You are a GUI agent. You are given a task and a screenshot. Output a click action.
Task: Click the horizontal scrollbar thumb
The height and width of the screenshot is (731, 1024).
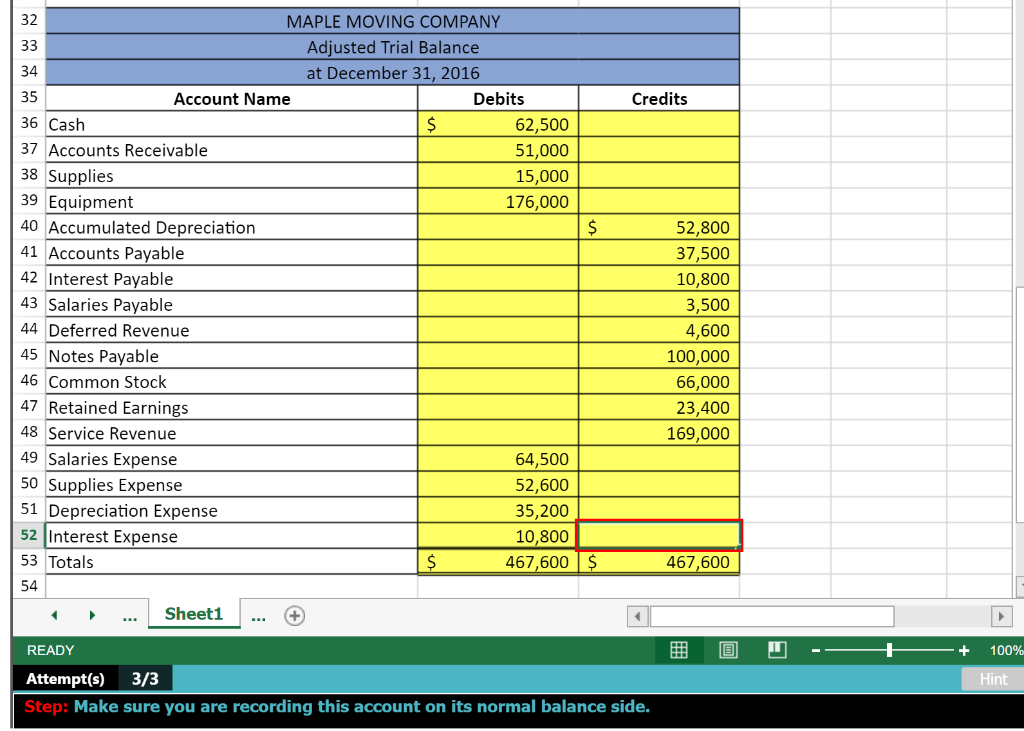[x=772, y=616]
